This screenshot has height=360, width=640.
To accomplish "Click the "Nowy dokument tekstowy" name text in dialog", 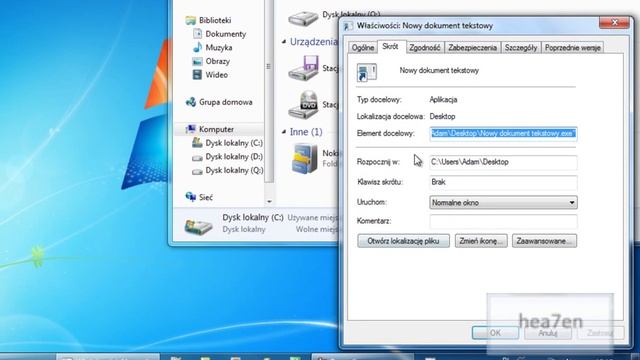I will pos(439,70).
